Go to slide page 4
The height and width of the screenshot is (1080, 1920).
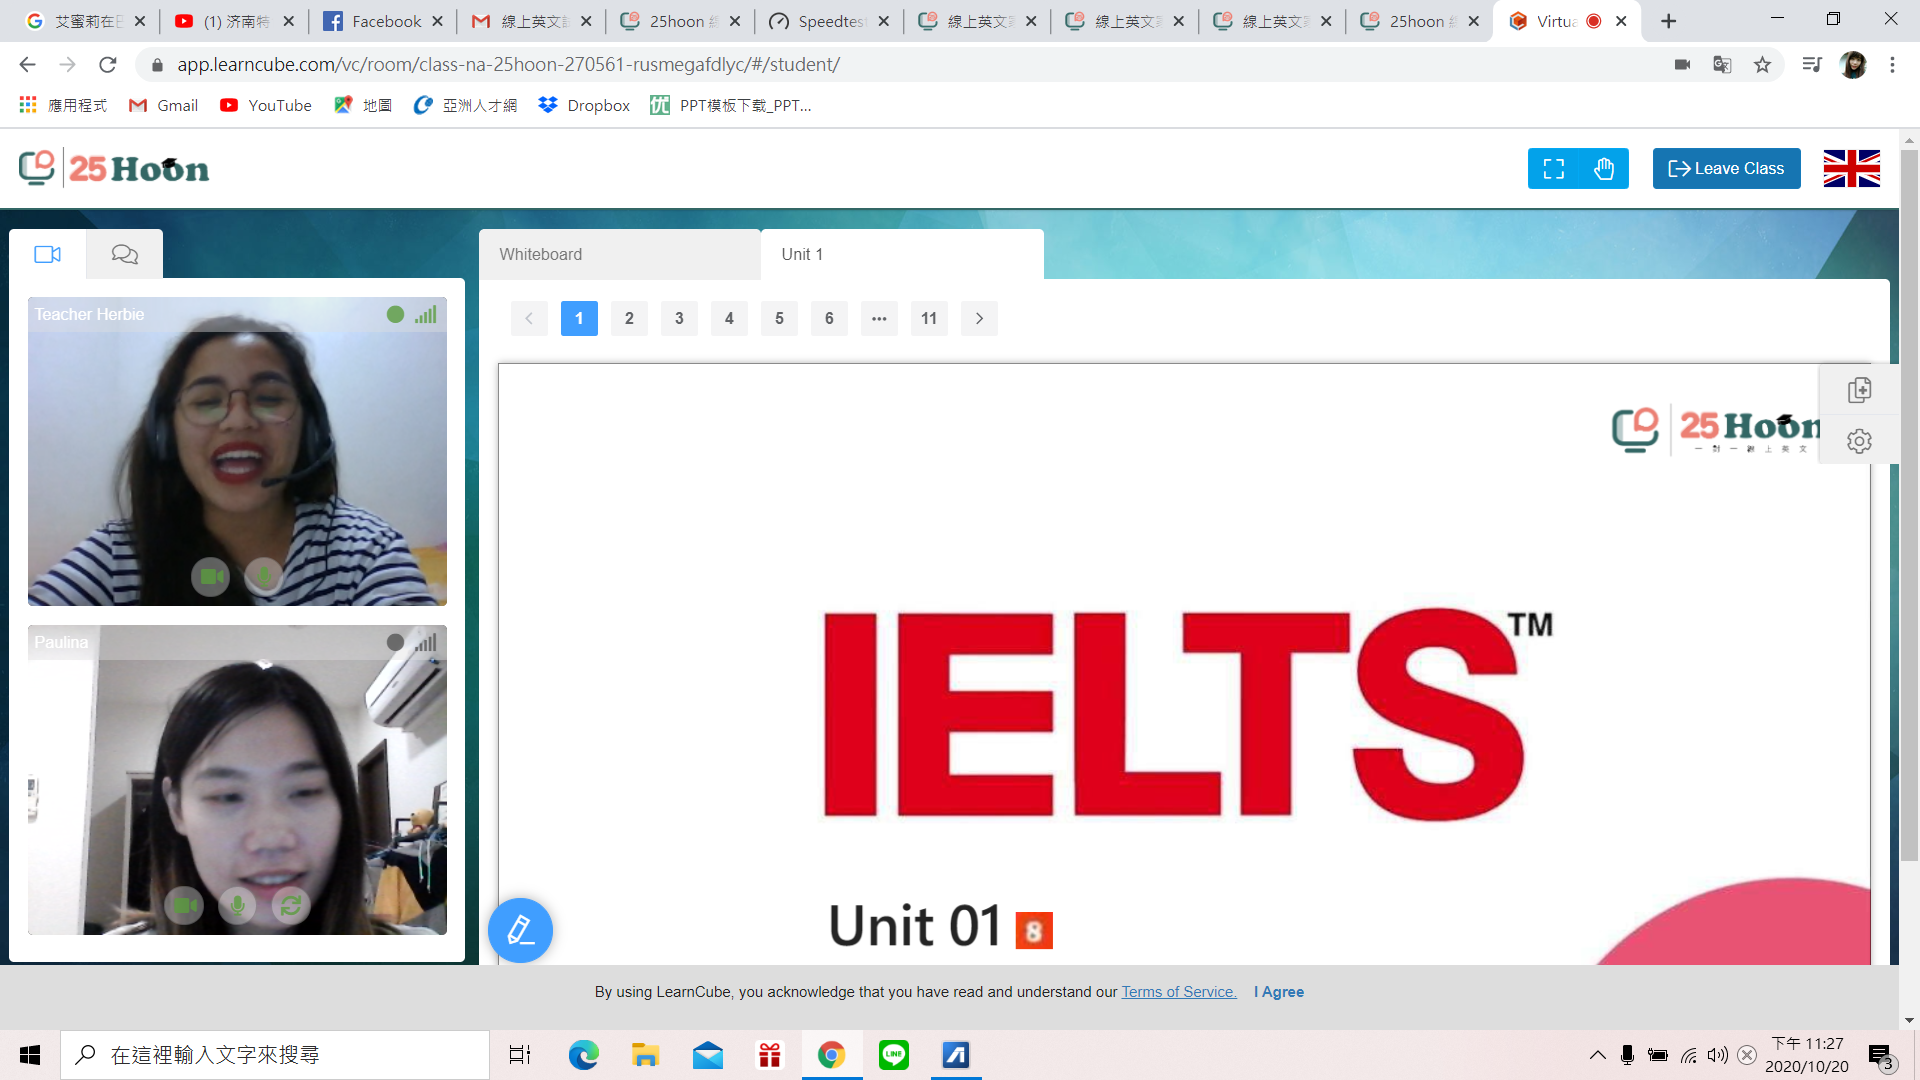pos(729,318)
